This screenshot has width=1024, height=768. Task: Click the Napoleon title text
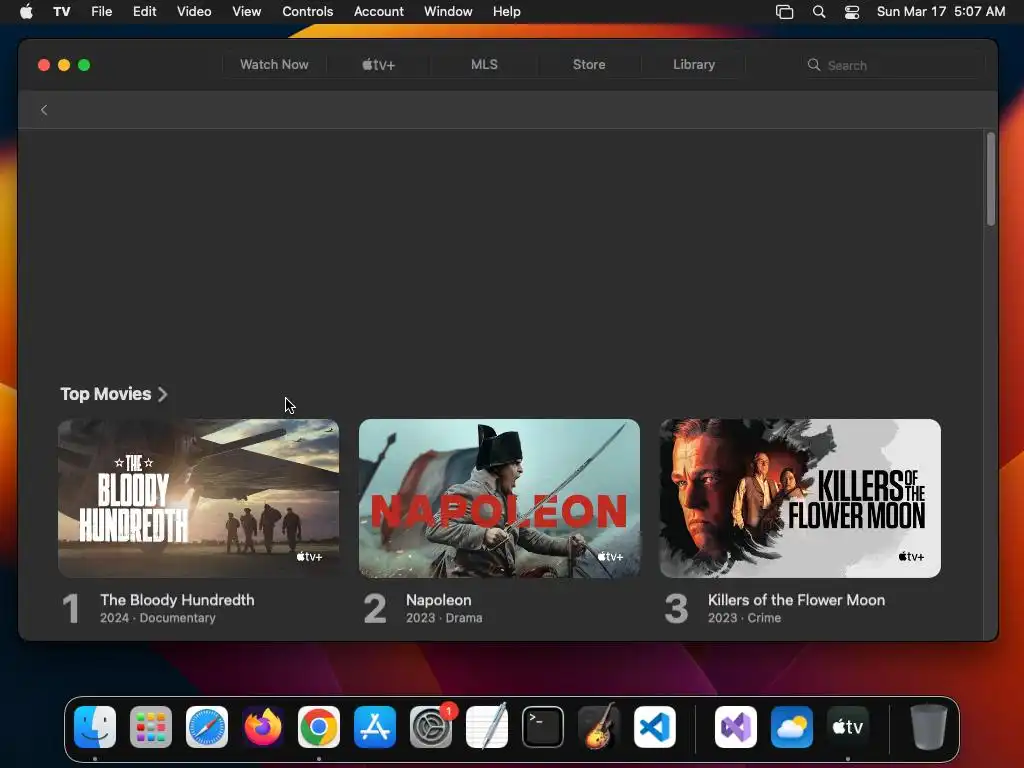pyautogui.click(x=438, y=600)
